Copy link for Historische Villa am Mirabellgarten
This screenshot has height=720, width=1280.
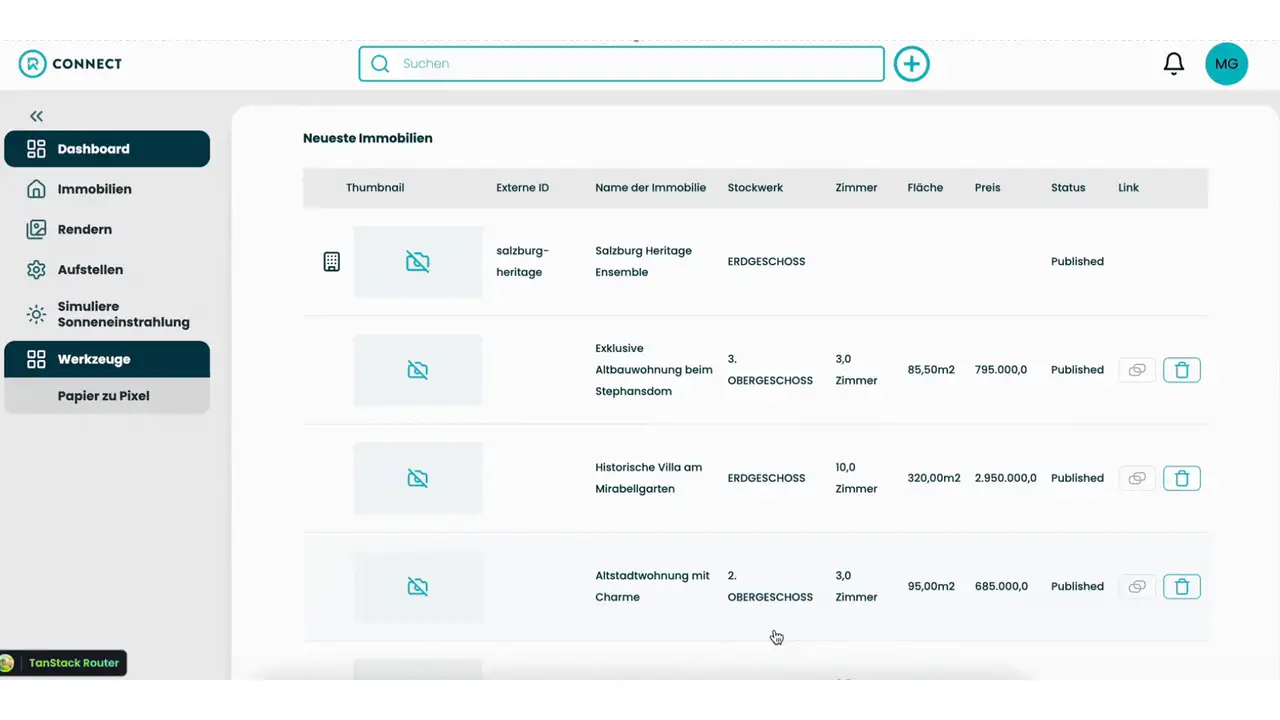[x=1137, y=478]
